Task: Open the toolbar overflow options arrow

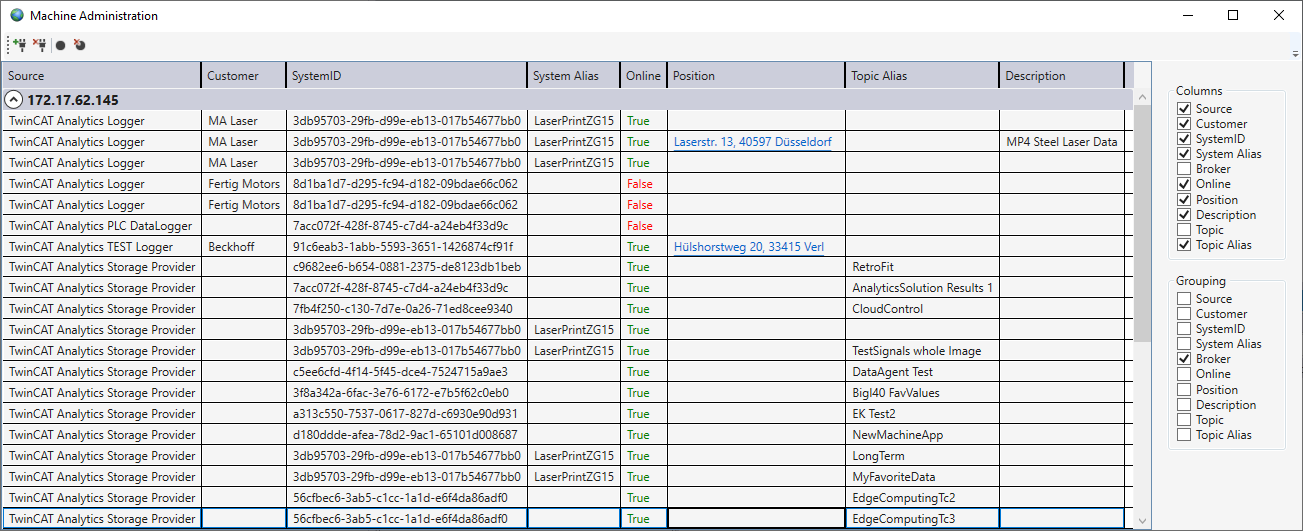Action: pyautogui.click(x=1295, y=53)
